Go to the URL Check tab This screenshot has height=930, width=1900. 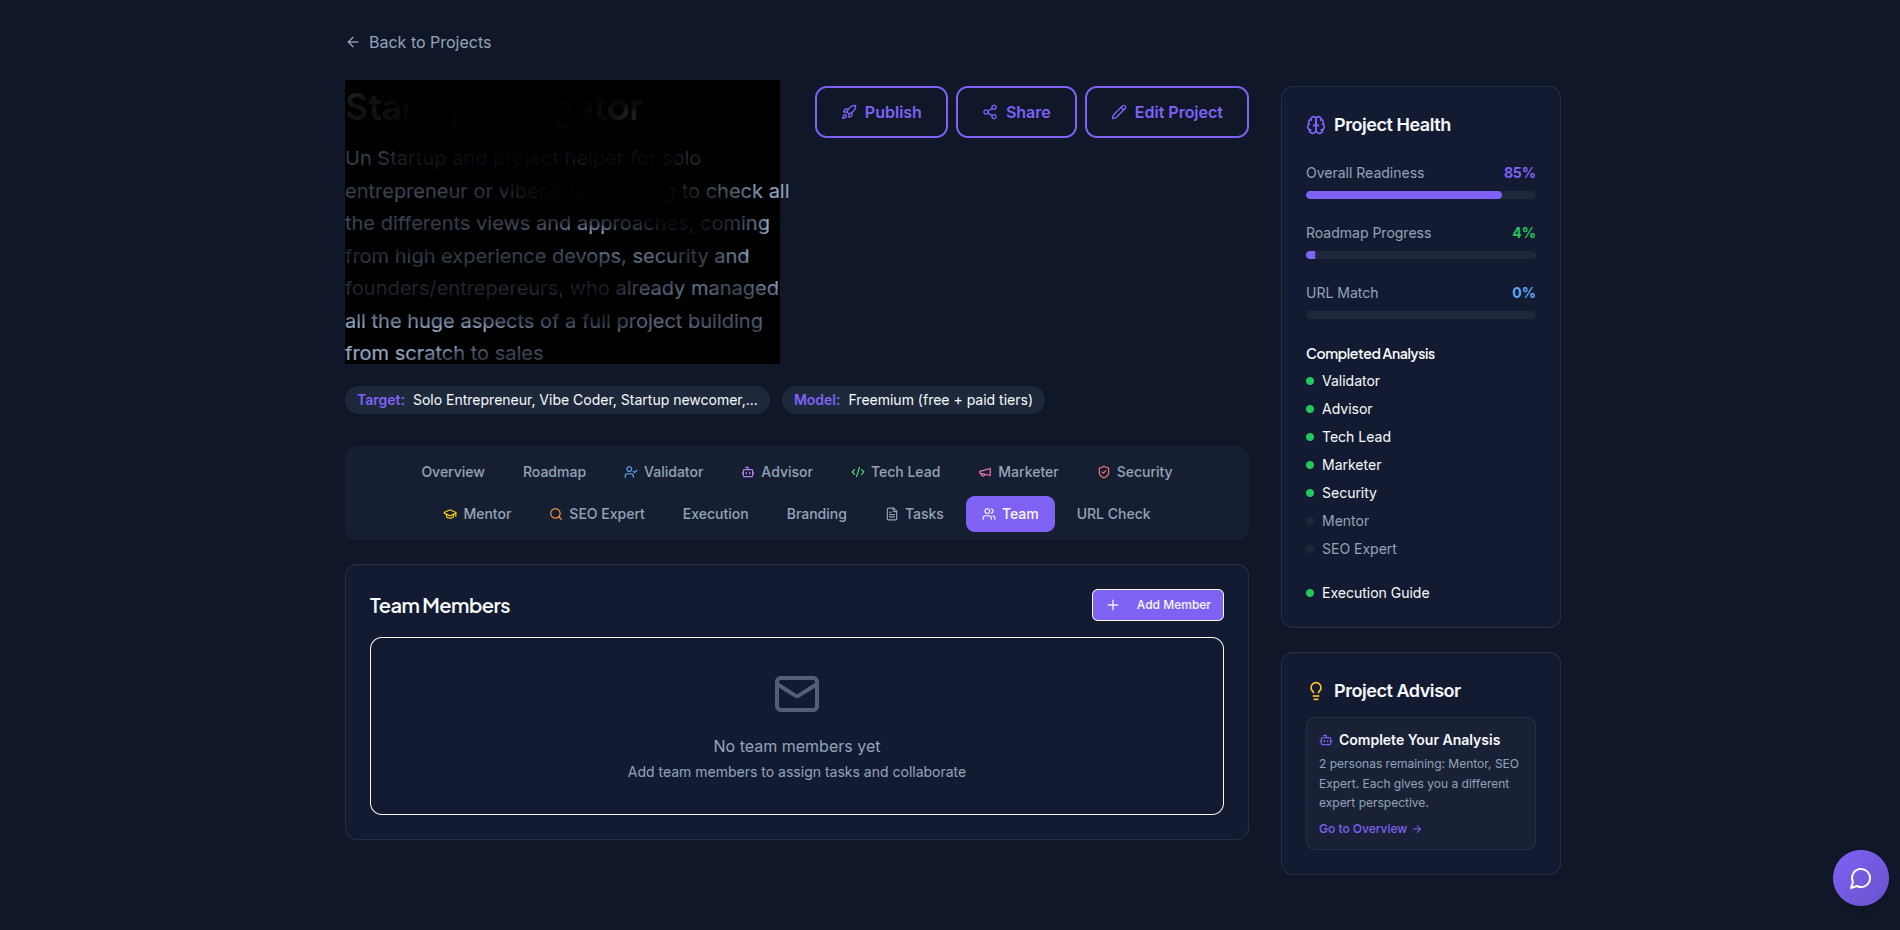point(1113,514)
